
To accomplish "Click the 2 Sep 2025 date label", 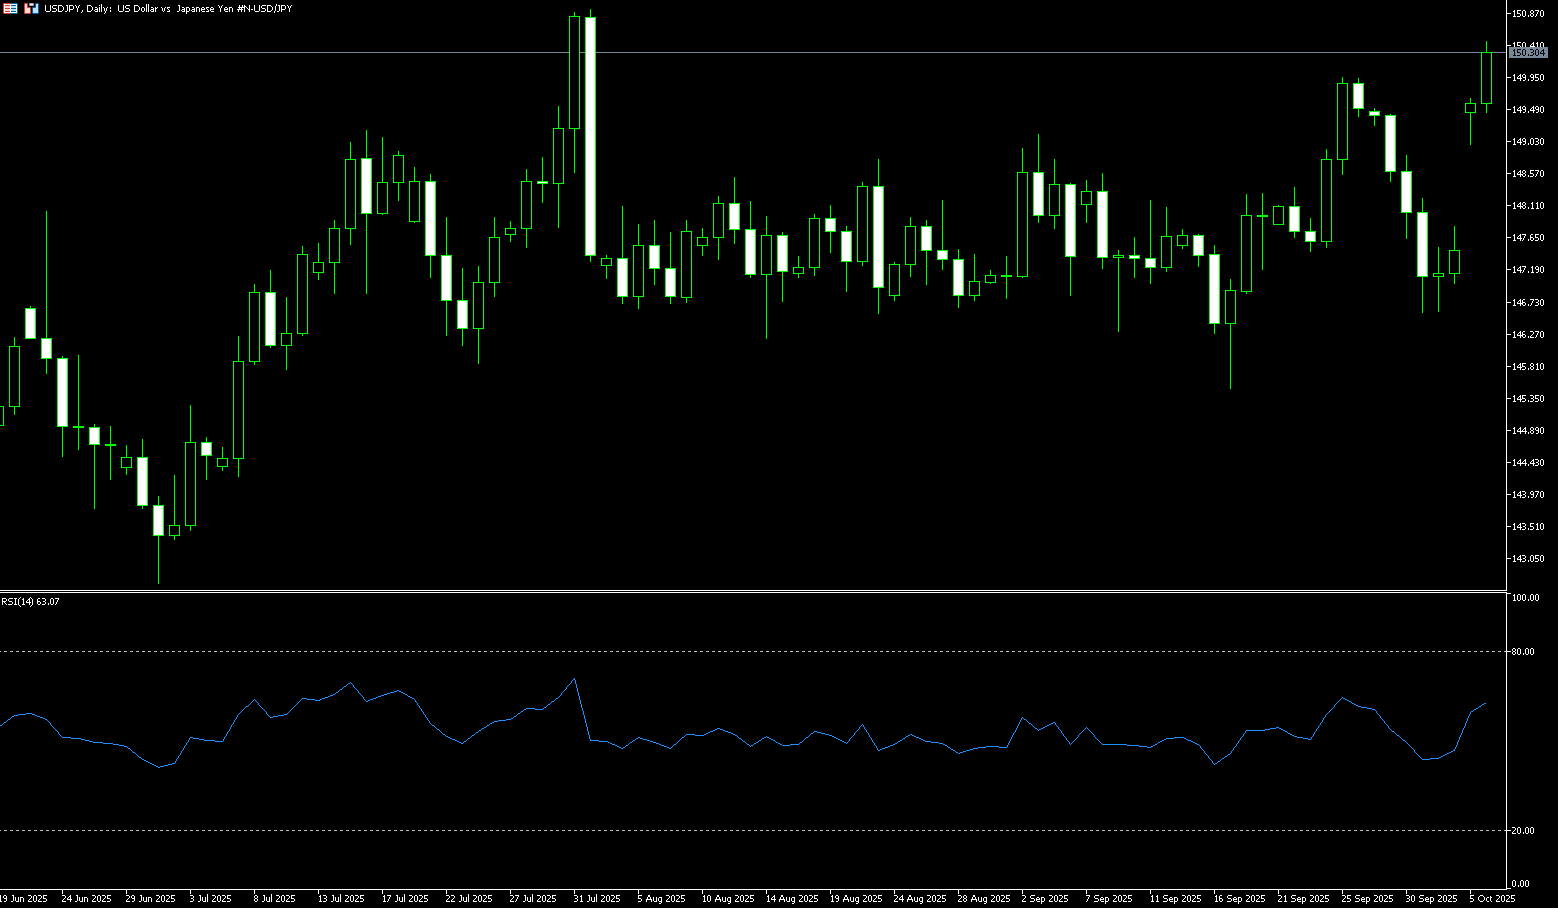I will [x=1044, y=899].
